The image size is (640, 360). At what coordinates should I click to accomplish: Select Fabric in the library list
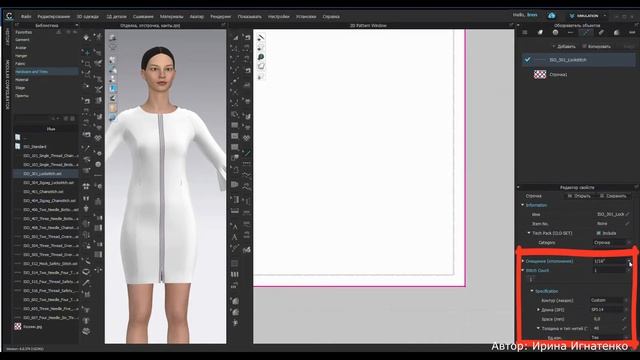(20, 64)
